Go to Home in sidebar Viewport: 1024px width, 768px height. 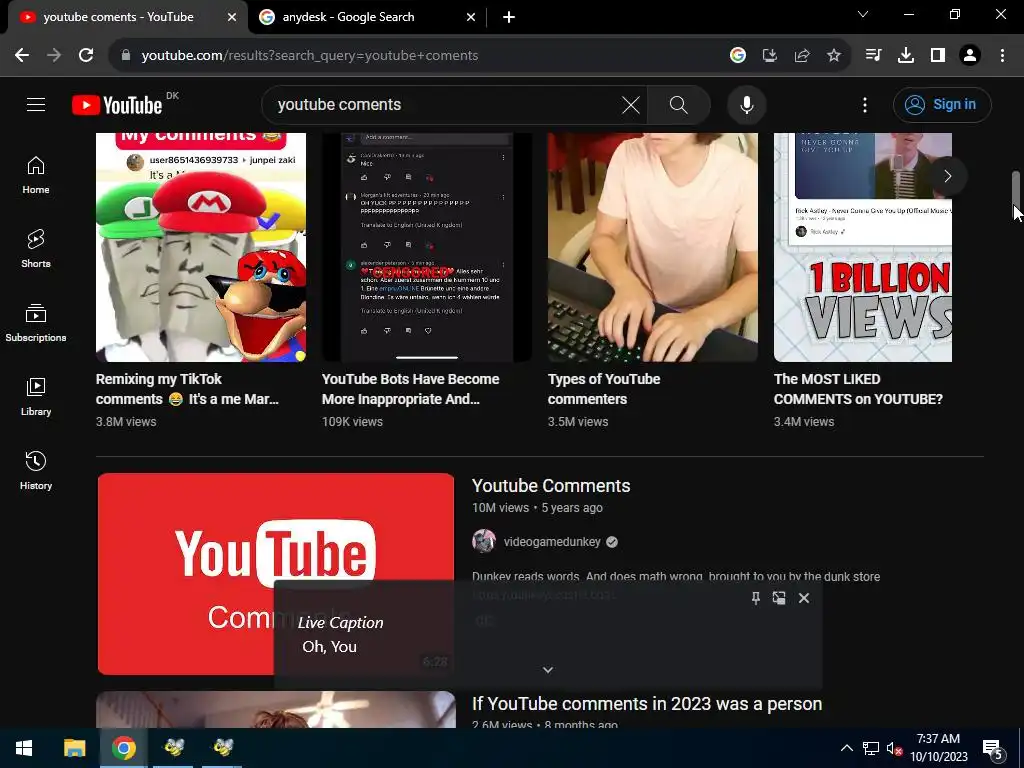tap(36, 175)
